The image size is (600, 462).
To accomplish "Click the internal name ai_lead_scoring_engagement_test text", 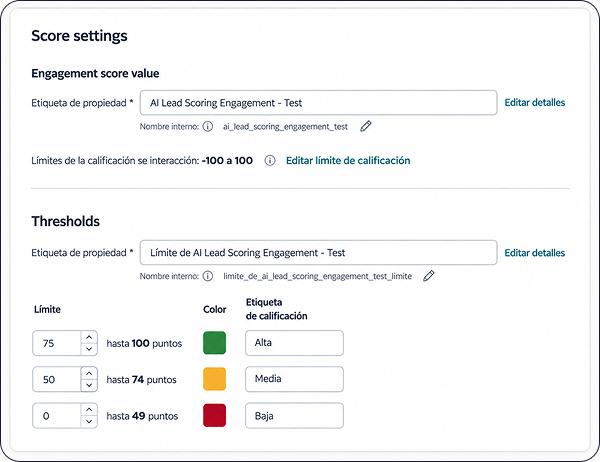I will (x=285, y=127).
